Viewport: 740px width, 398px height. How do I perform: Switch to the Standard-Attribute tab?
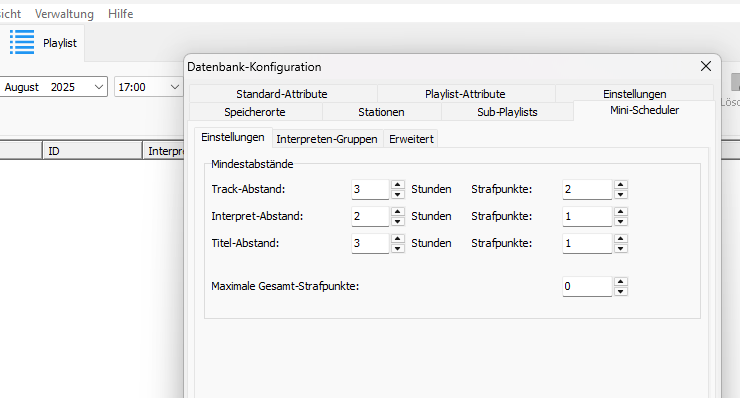point(282,93)
